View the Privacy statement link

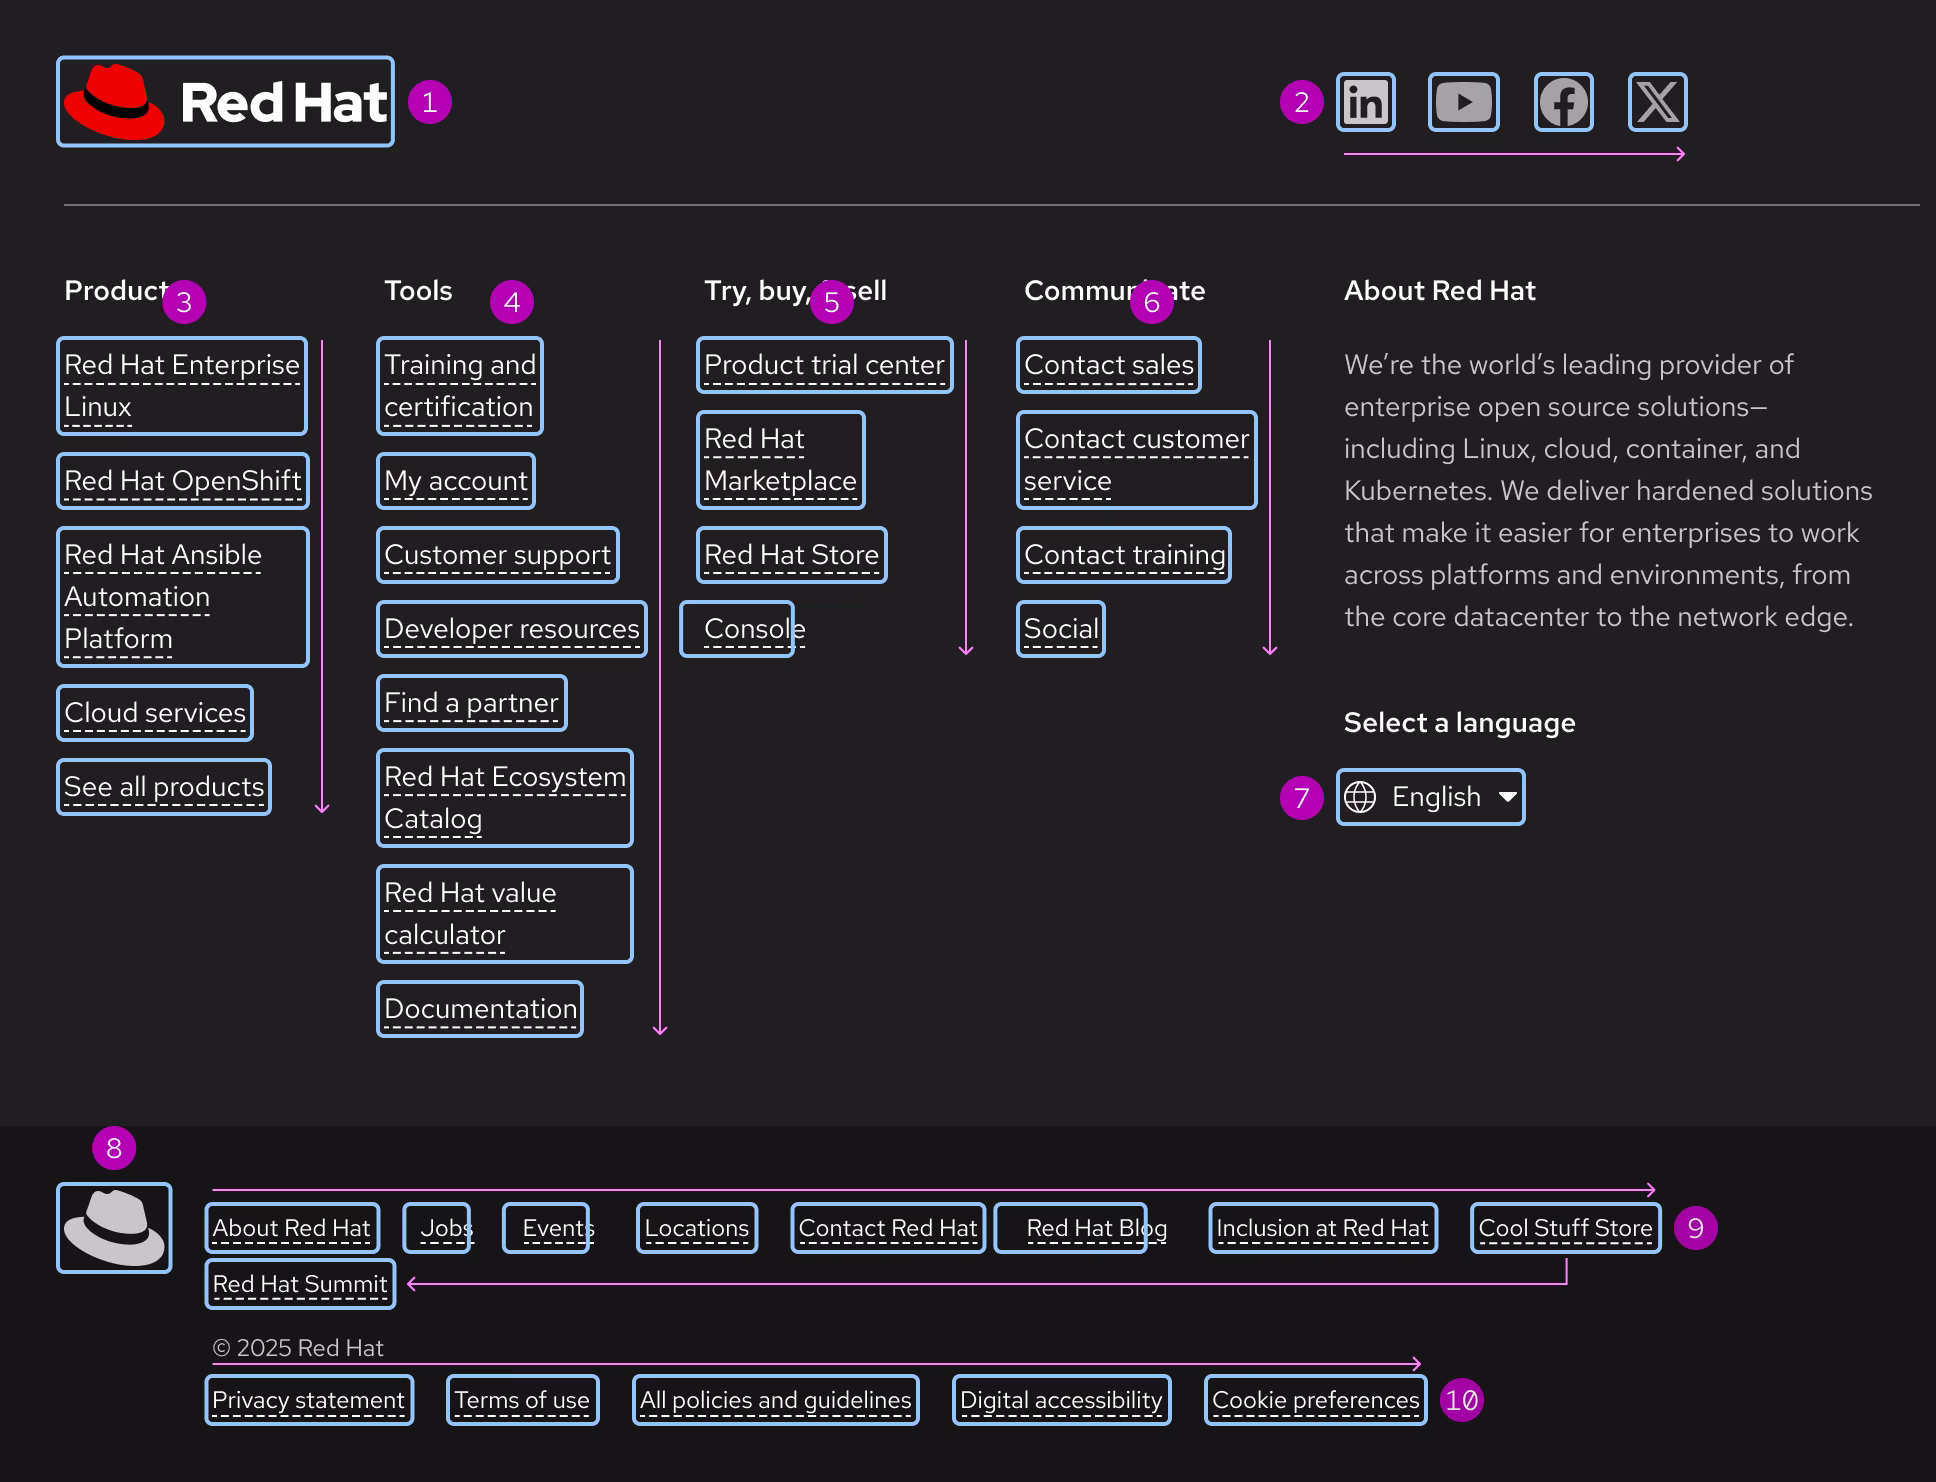click(308, 1400)
